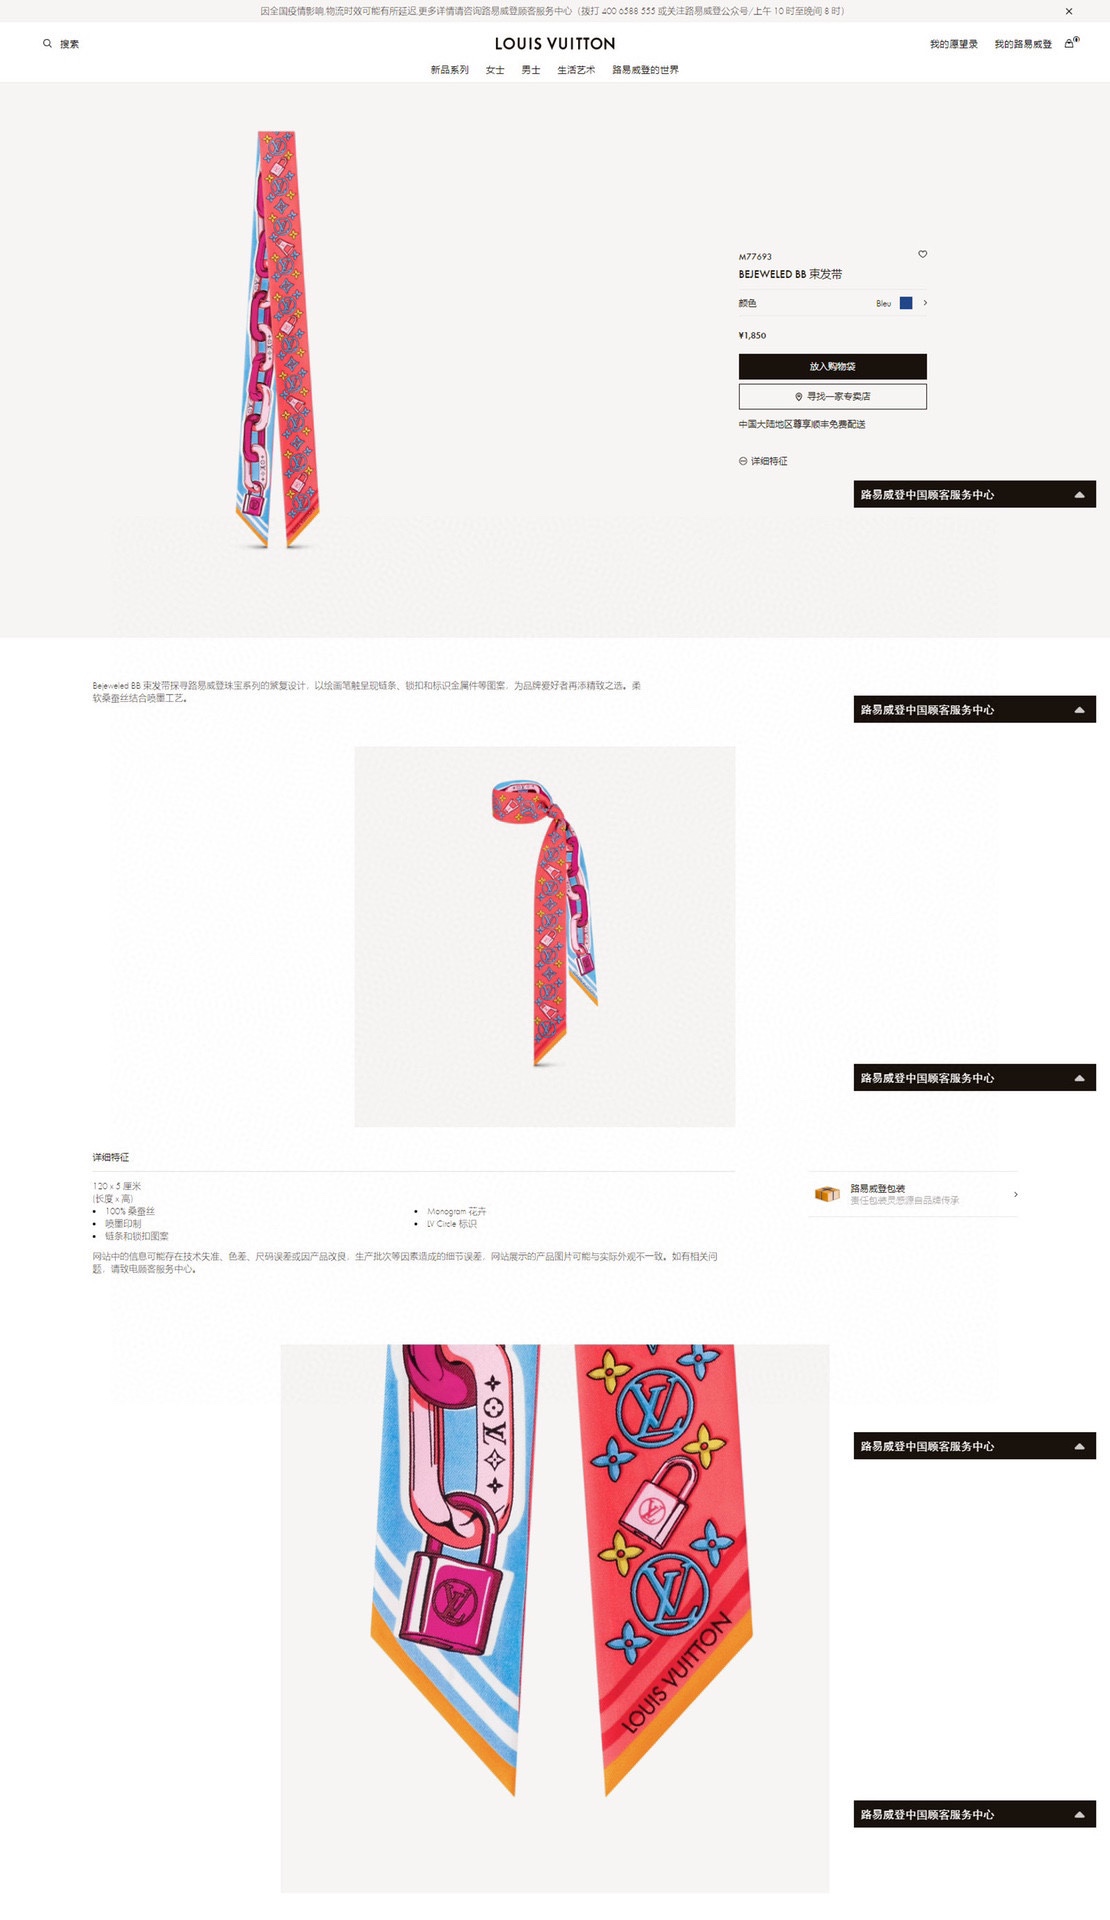Open the color selection chevron

point(926,303)
